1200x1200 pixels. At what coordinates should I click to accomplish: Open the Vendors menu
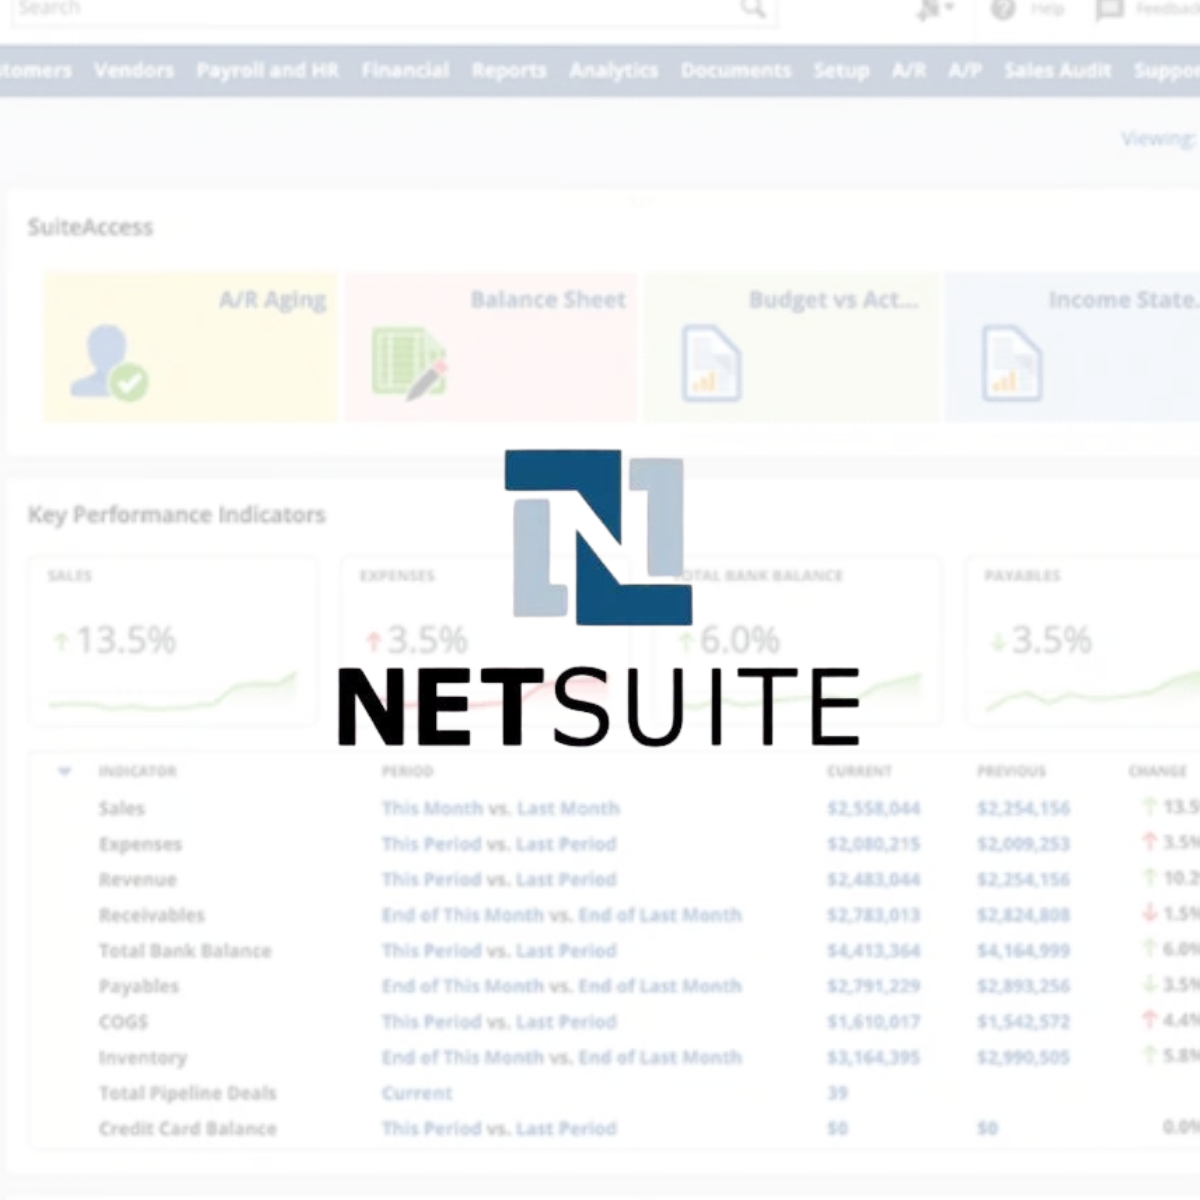pyautogui.click(x=134, y=70)
